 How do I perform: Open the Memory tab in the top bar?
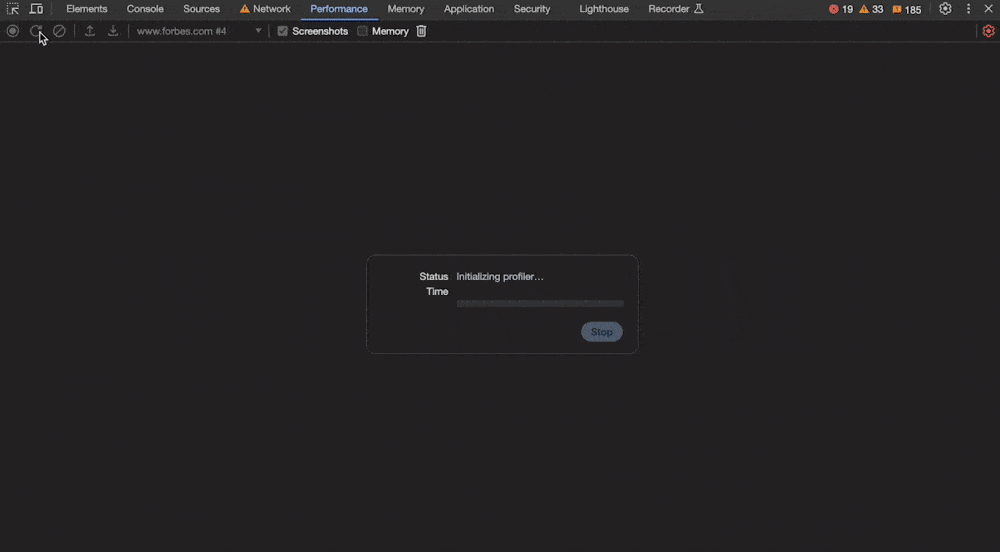[406, 9]
